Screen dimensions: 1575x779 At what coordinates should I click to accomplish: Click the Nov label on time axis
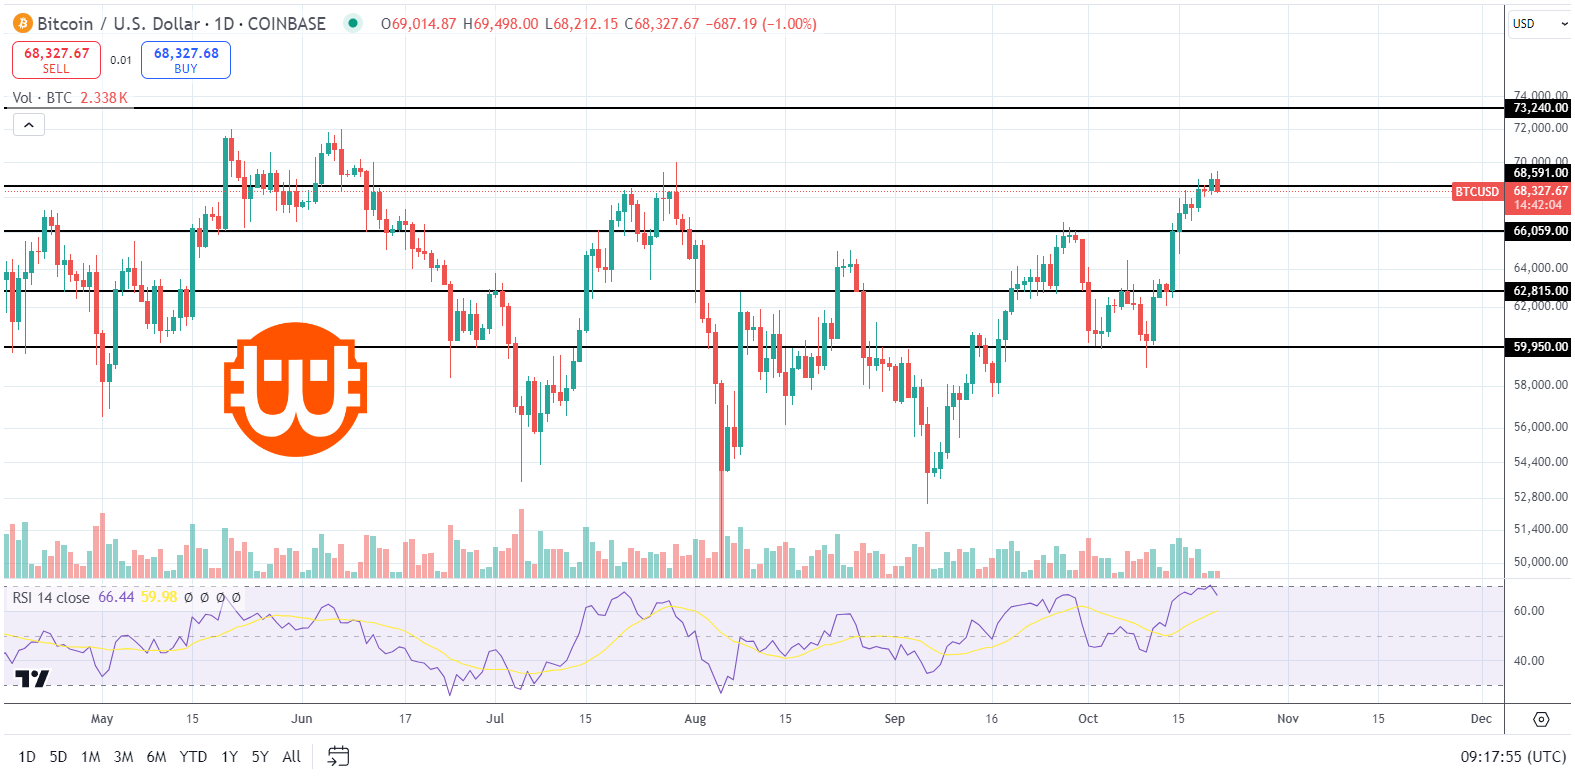coord(1288,719)
